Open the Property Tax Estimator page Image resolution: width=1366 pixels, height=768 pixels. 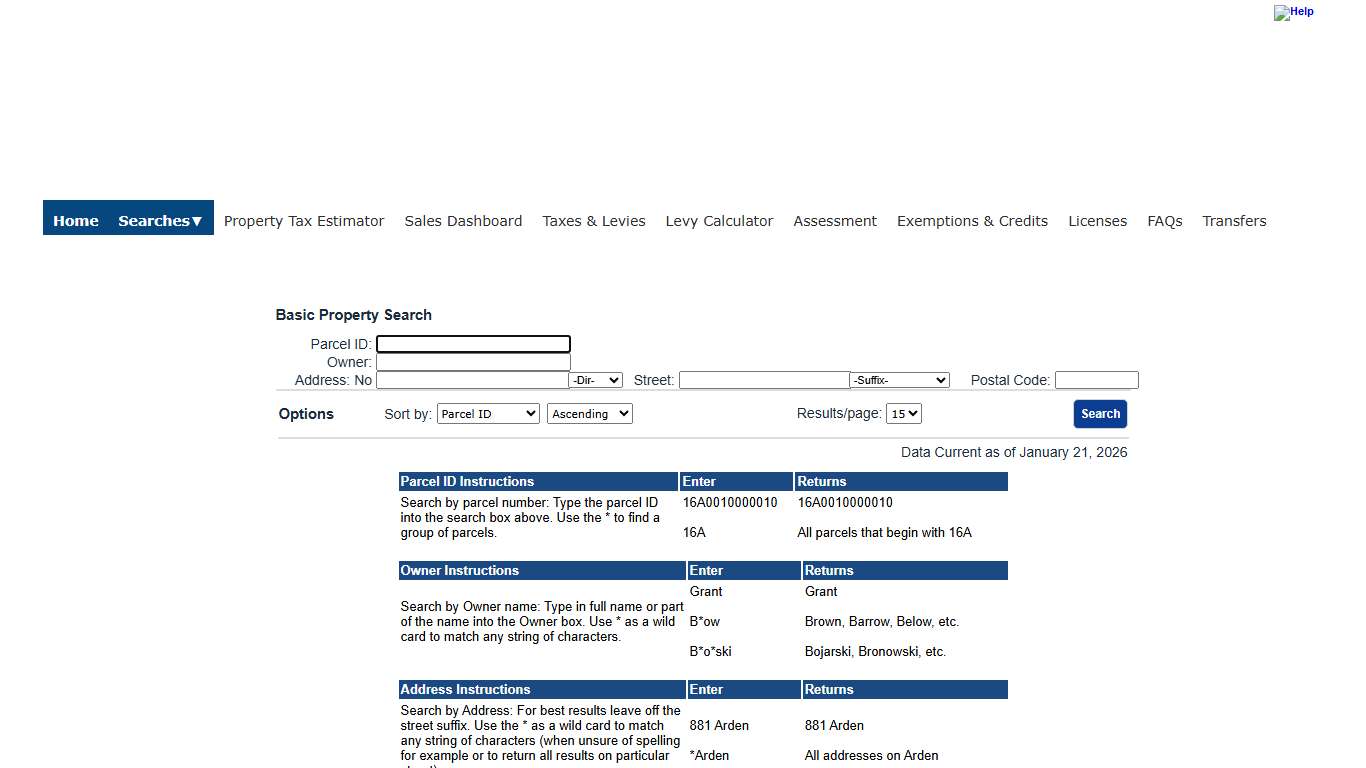(x=304, y=220)
